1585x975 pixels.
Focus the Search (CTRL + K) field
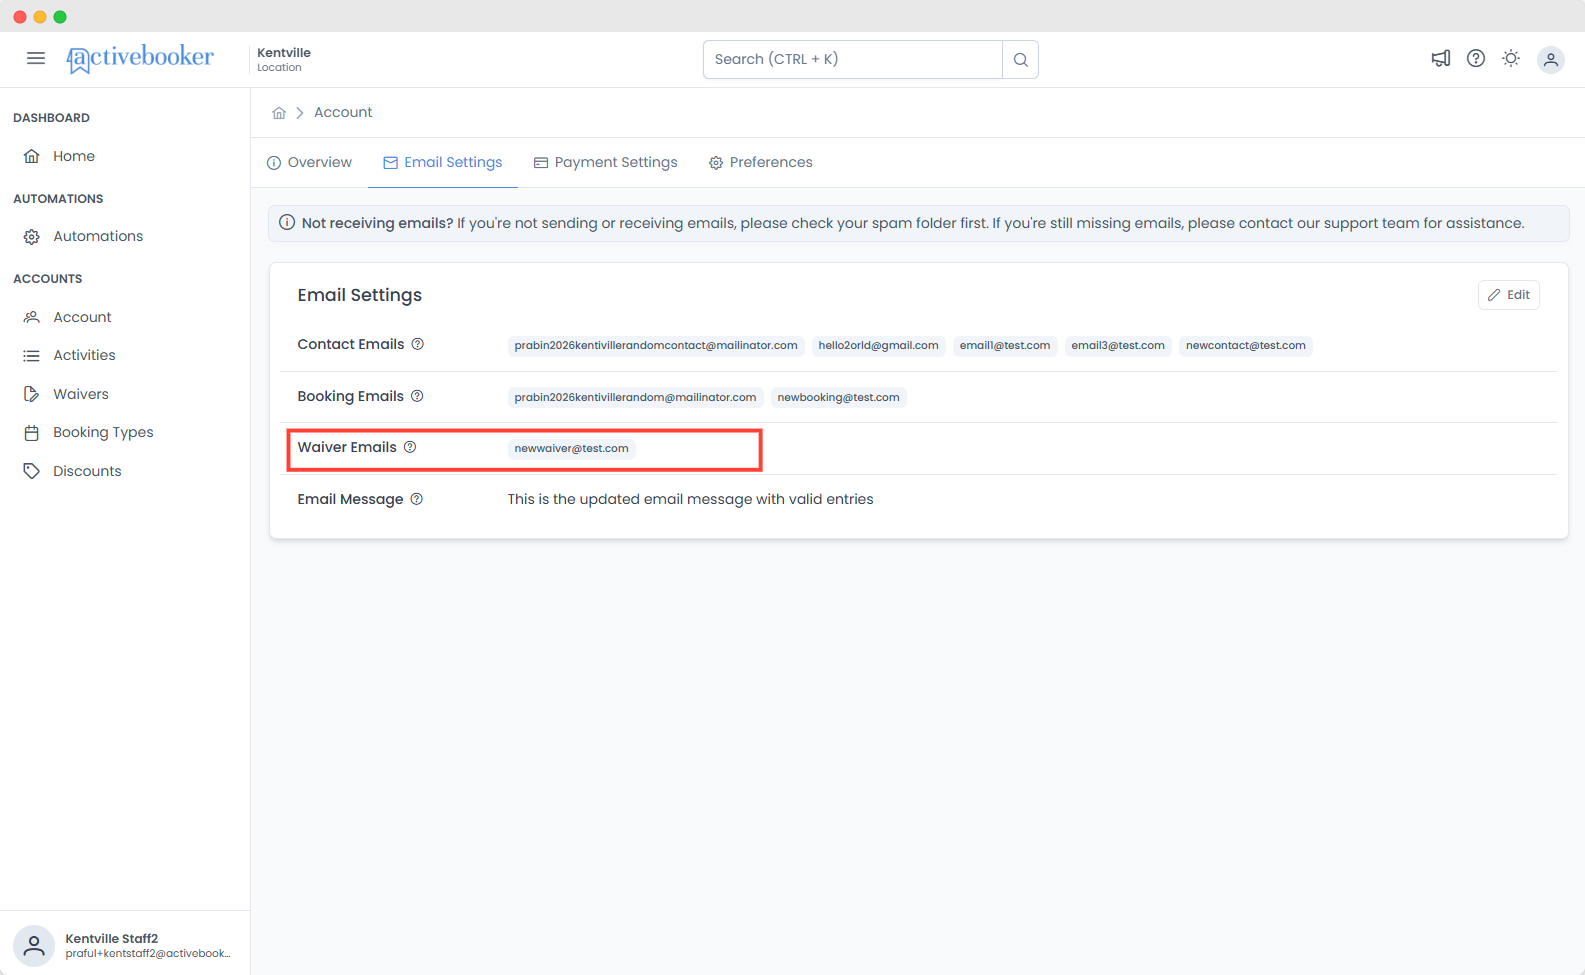(x=853, y=59)
